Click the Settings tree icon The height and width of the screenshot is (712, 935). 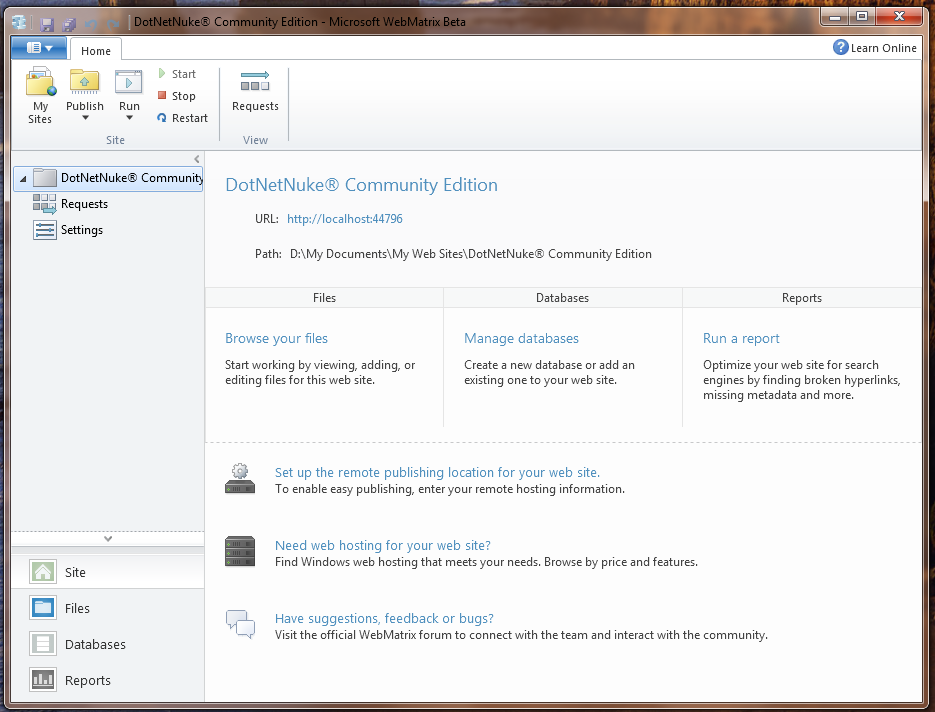[x=45, y=230]
